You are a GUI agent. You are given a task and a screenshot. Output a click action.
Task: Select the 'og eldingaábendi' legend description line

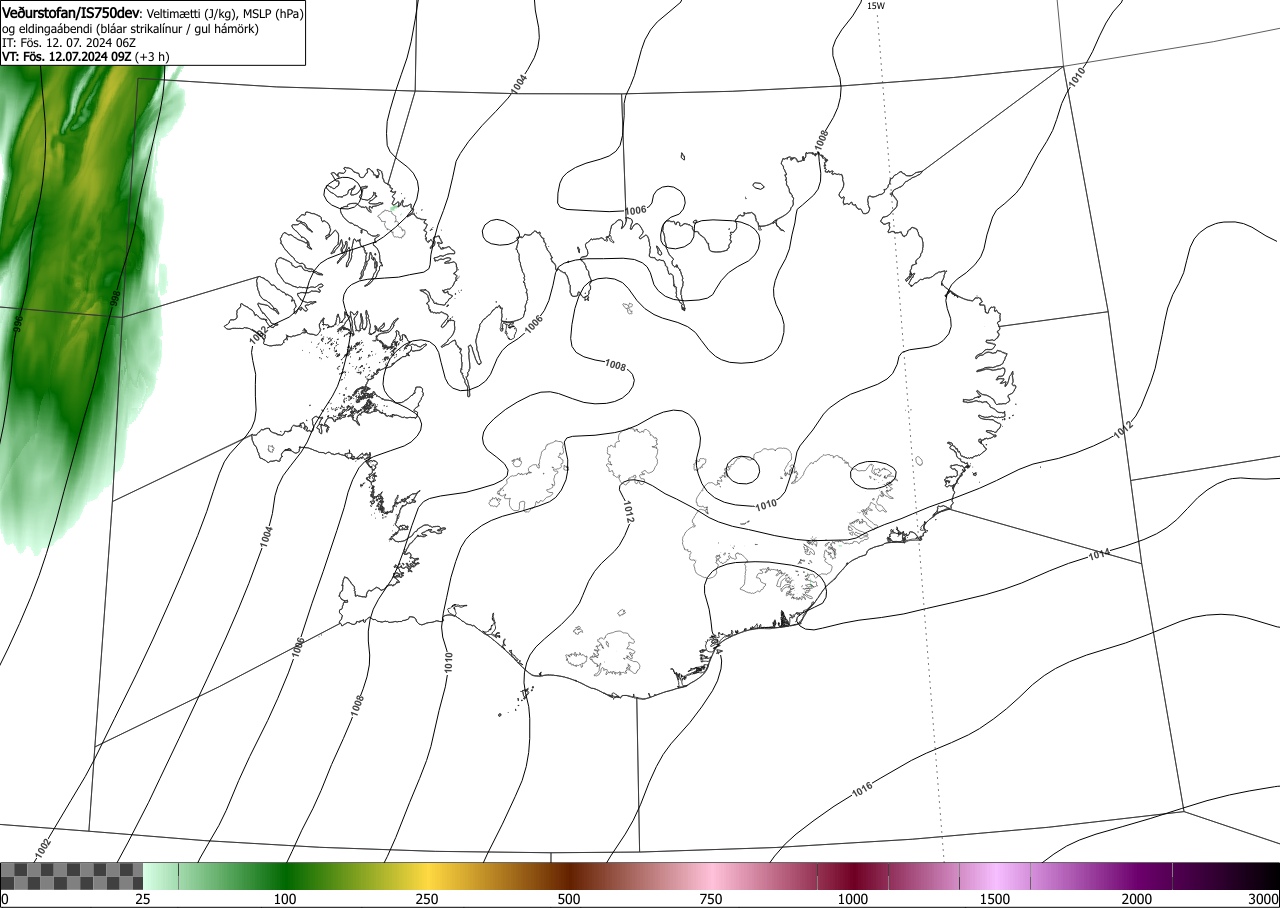point(131,29)
